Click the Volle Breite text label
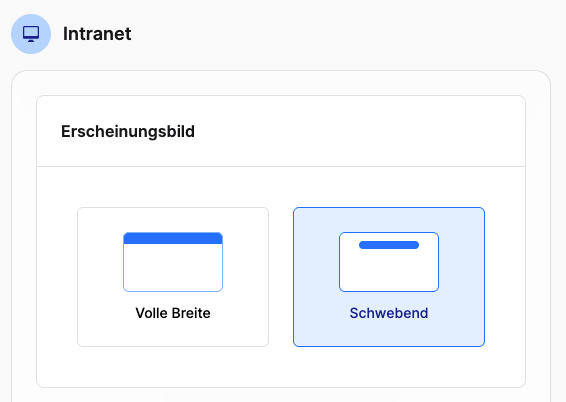Screen dimensions: 566x402 tap(173, 313)
